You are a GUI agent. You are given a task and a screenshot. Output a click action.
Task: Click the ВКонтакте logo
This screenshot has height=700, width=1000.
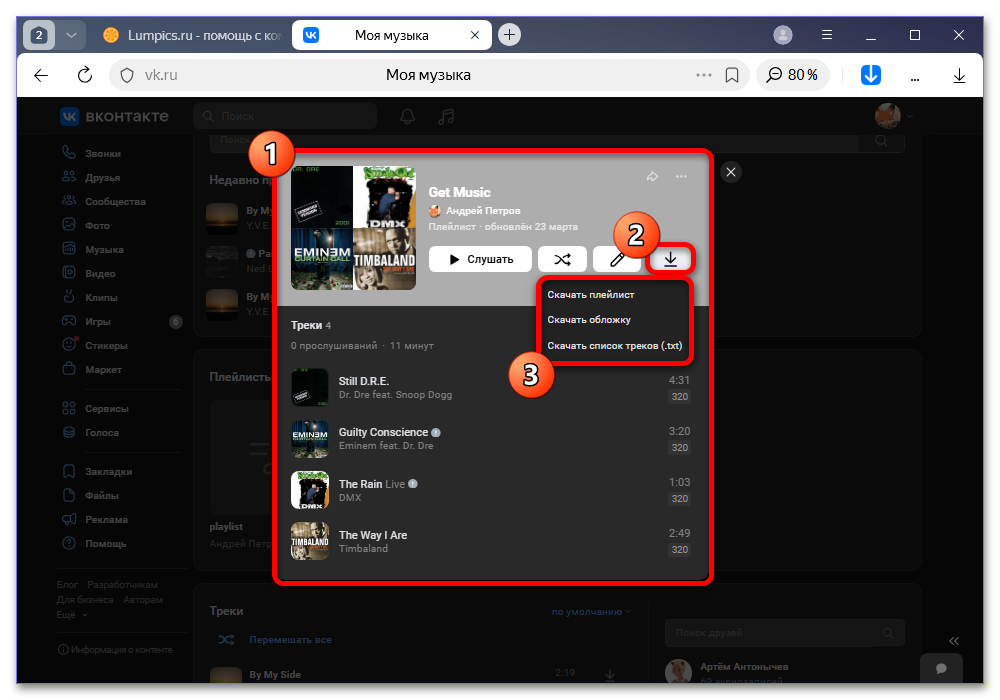pos(115,116)
